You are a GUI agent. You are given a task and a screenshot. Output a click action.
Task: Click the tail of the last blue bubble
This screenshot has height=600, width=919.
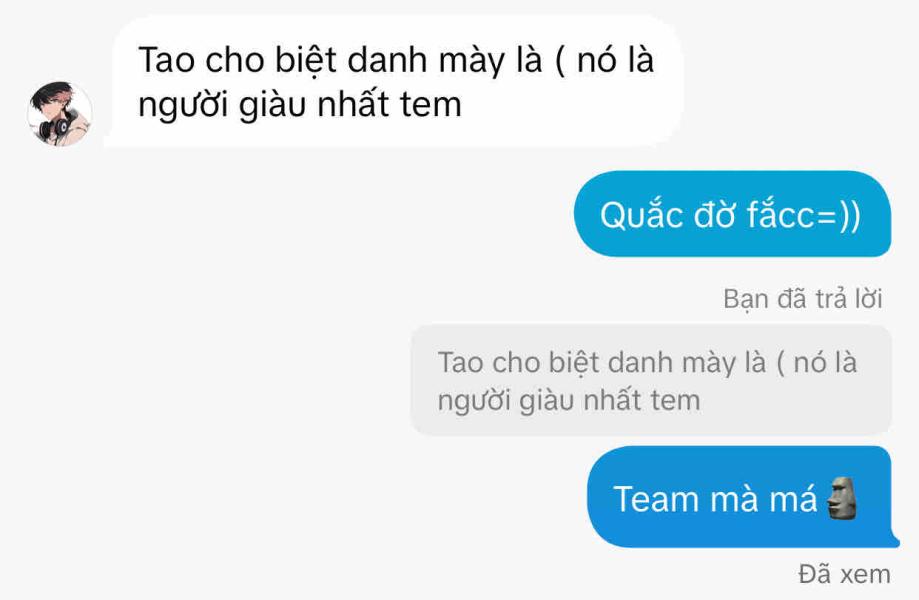tap(892, 538)
